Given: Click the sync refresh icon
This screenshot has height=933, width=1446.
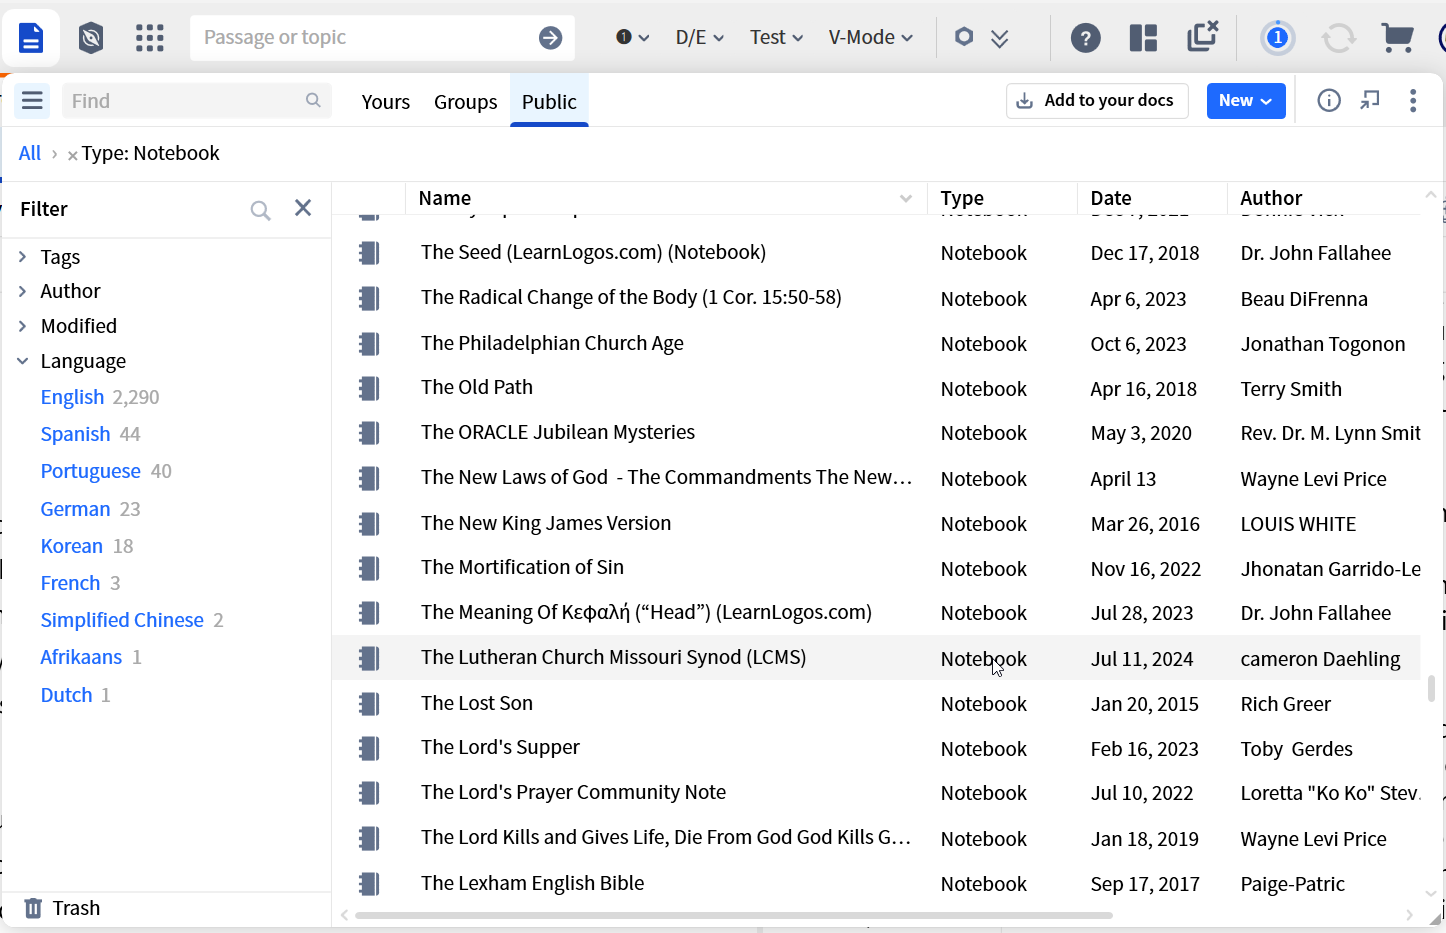Looking at the screenshot, I should (1338, 38).
